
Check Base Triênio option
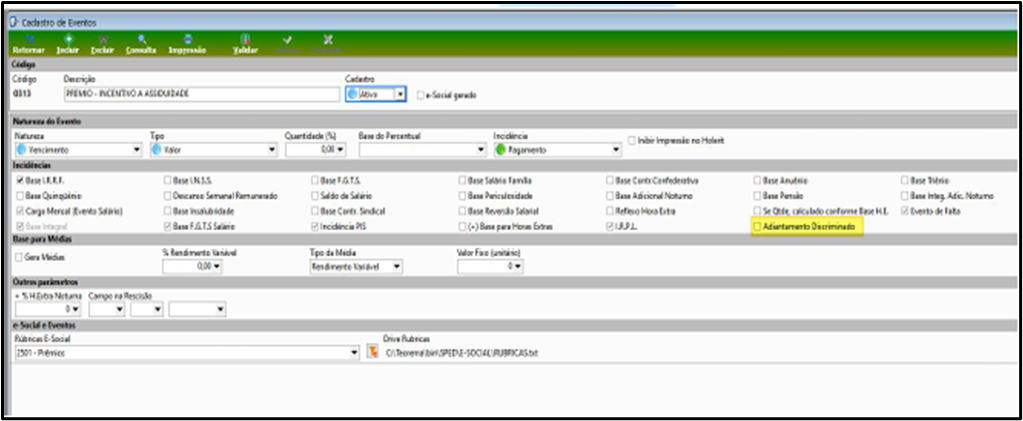tap(904, 180)
